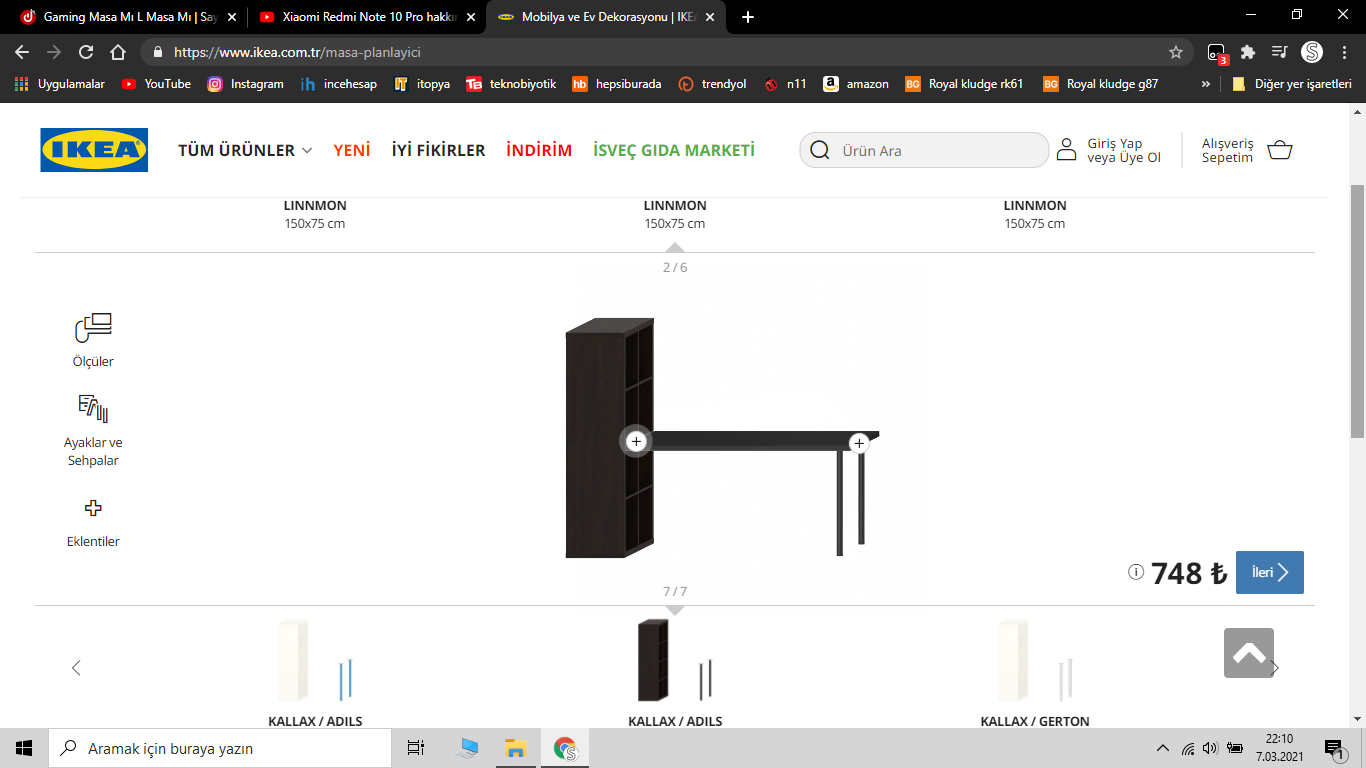
Task: Open Chrome's three-dot menu
Action: point(1344,52)
